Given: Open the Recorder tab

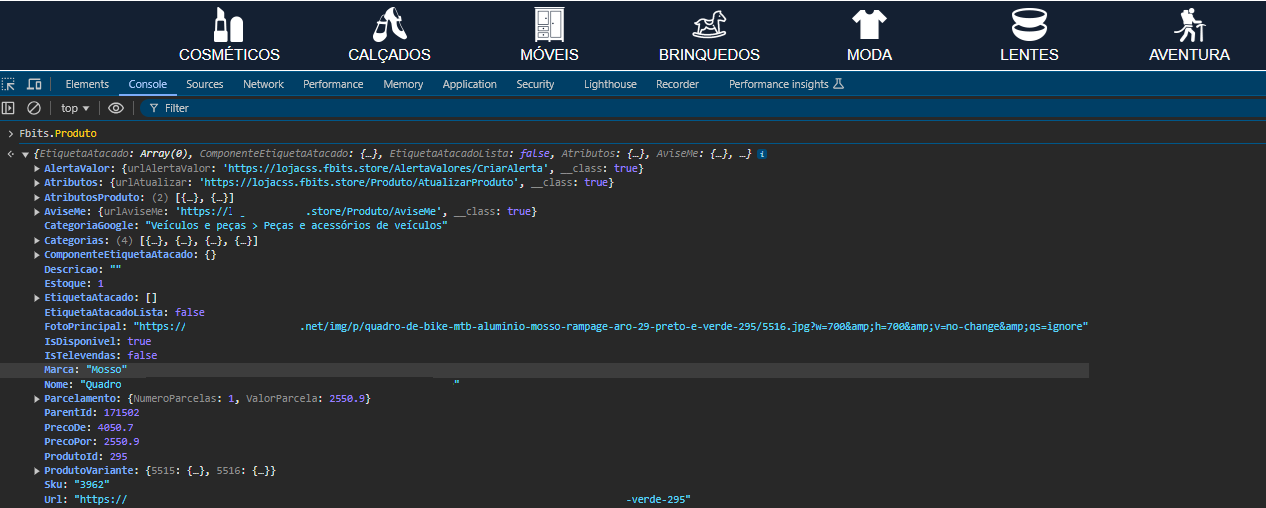Looking at the screenshot, I should (x=677, y=84).
